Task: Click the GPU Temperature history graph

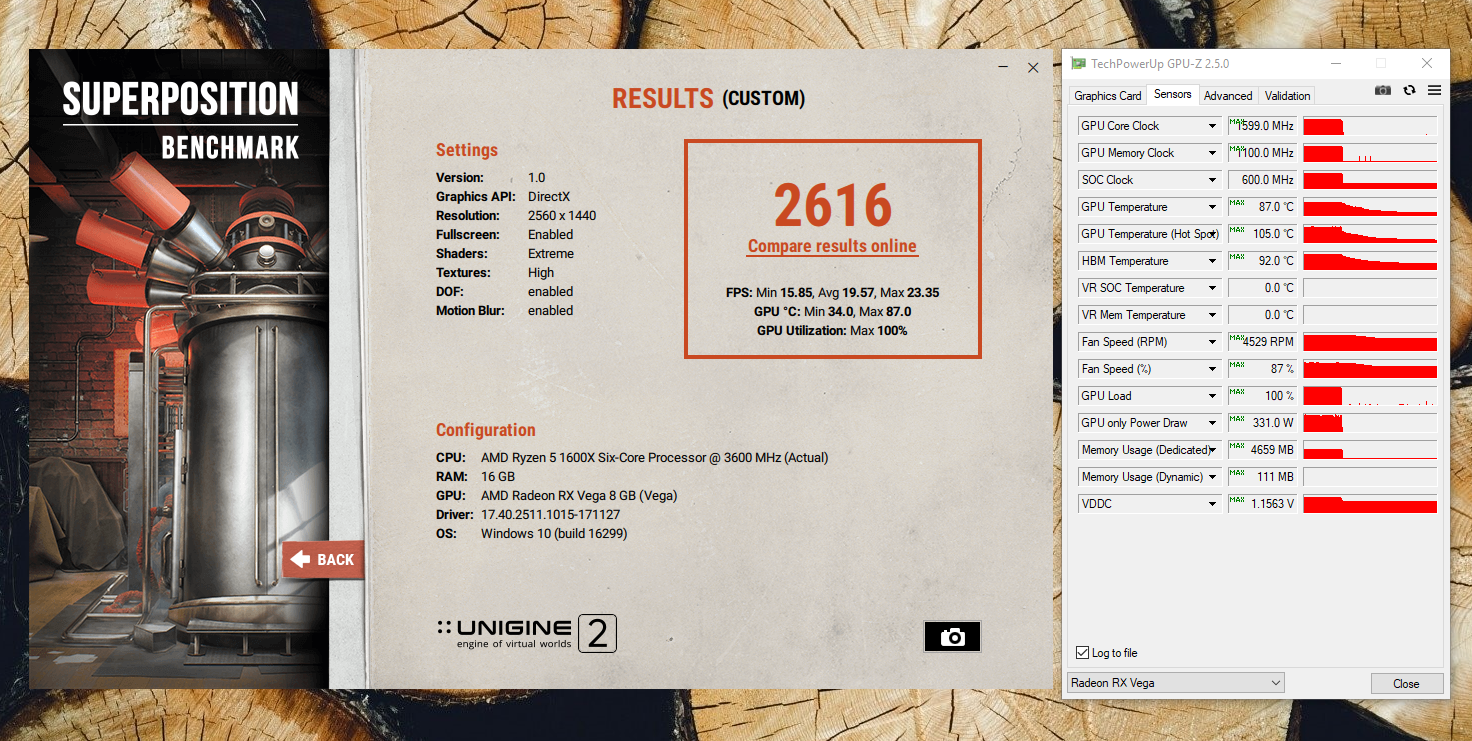Action: click(x=1370, y=207)
